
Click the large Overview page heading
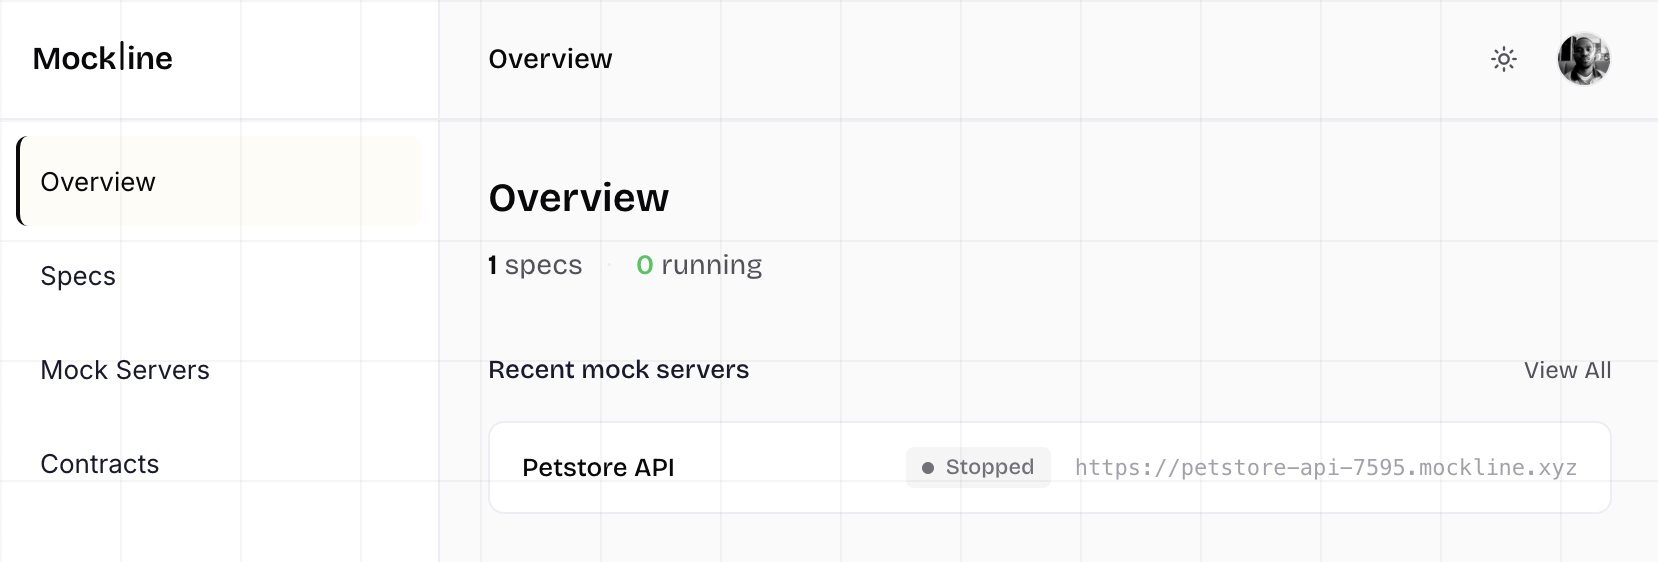pyautogui.click(x=578, y=198)
